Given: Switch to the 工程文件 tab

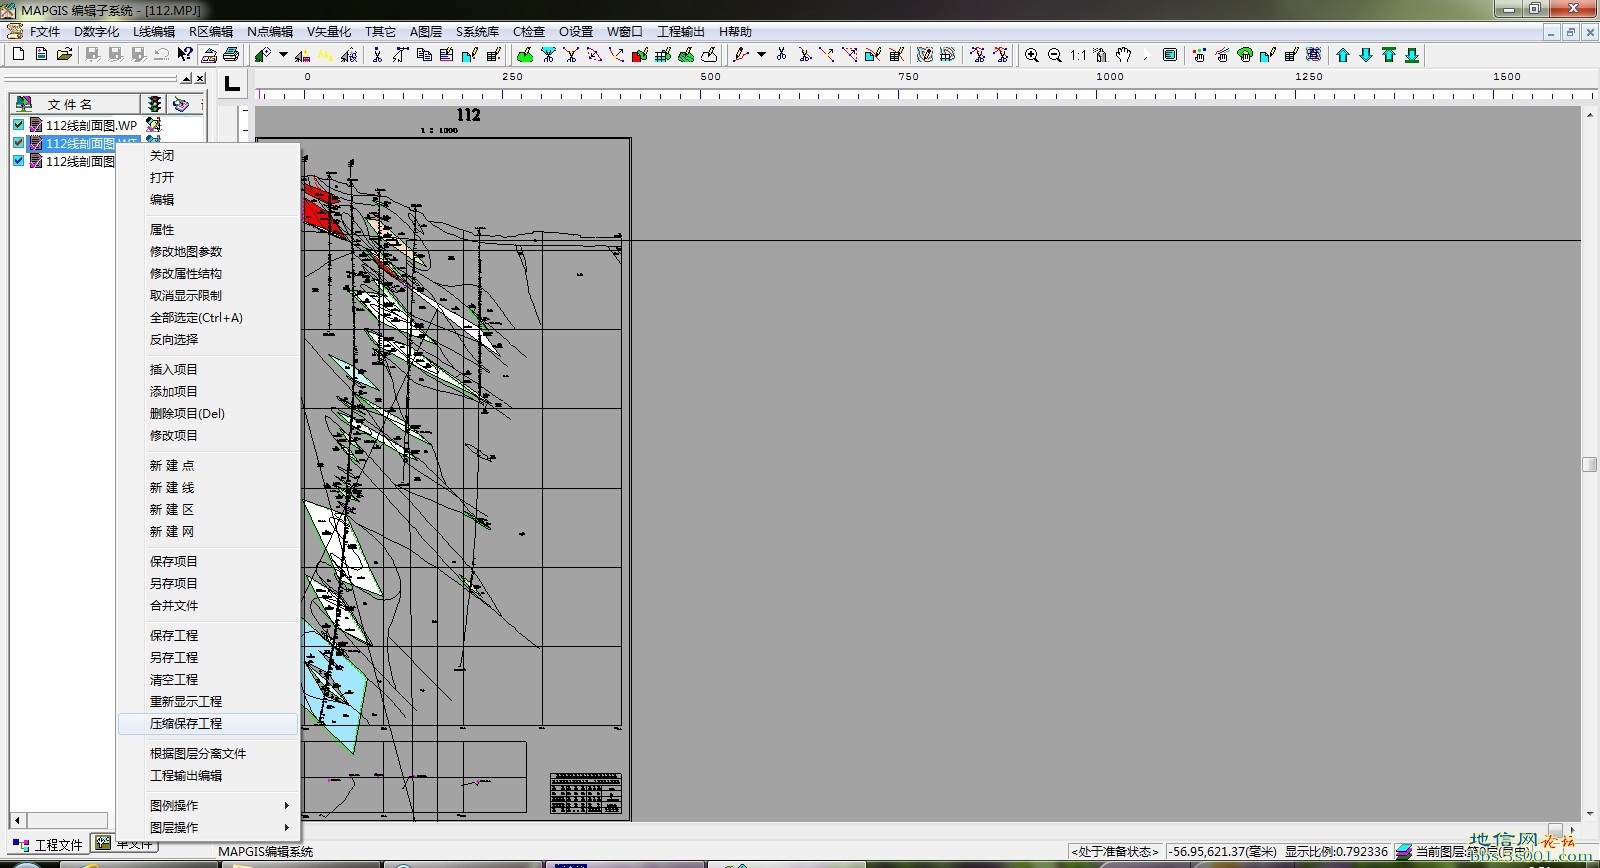Looking at the screenshot, I should [x=49, y=845].
